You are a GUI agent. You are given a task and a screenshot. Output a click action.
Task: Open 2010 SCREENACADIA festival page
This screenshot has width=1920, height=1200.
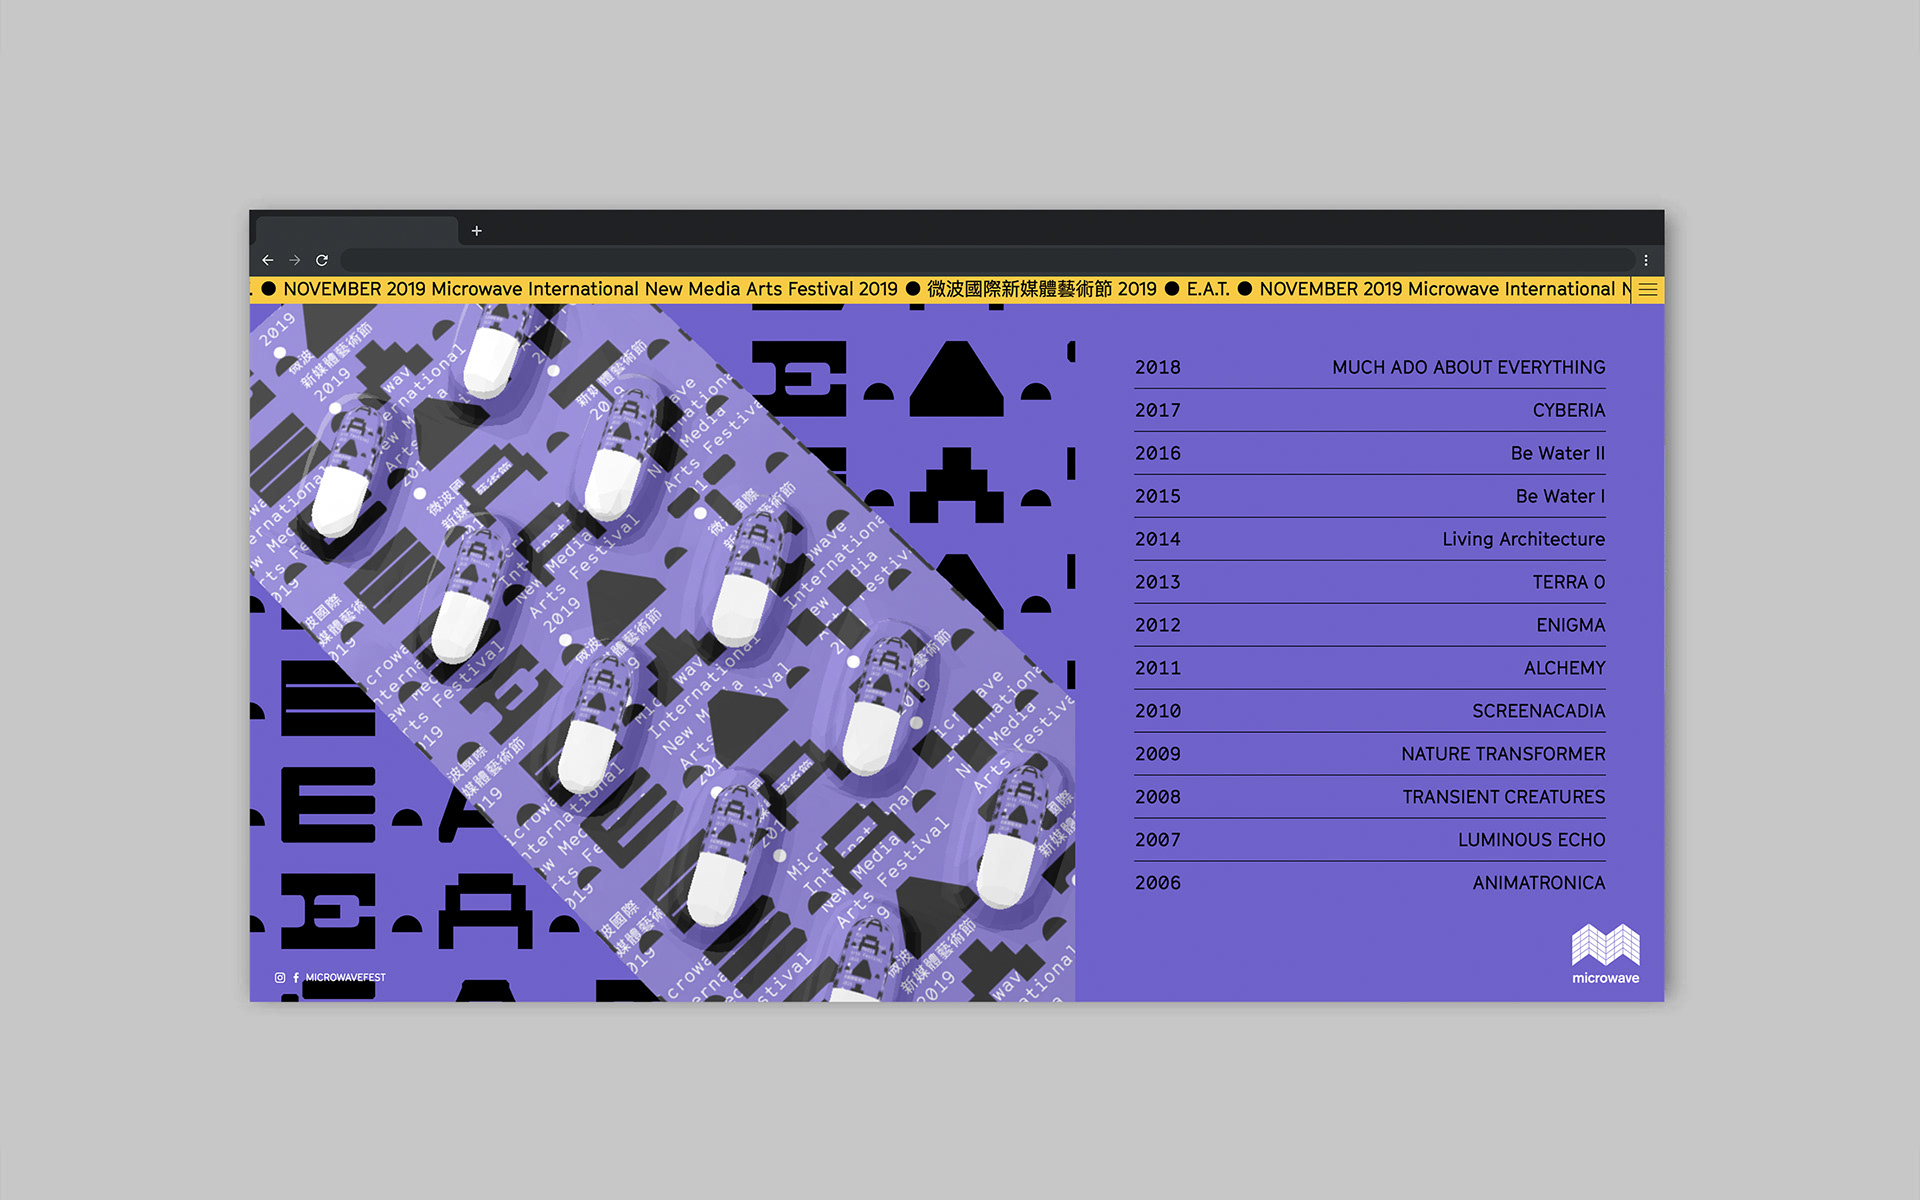(x=1538, y=712)
